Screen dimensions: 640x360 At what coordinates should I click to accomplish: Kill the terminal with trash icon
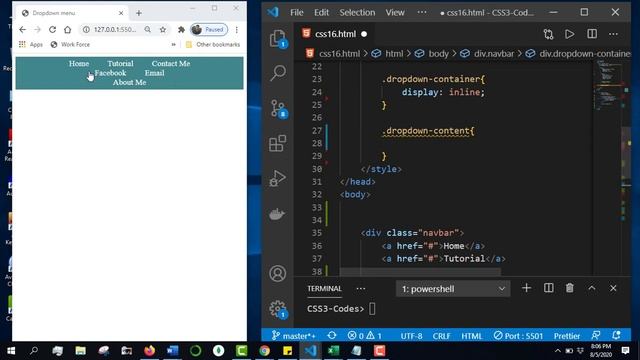(570, 288)
